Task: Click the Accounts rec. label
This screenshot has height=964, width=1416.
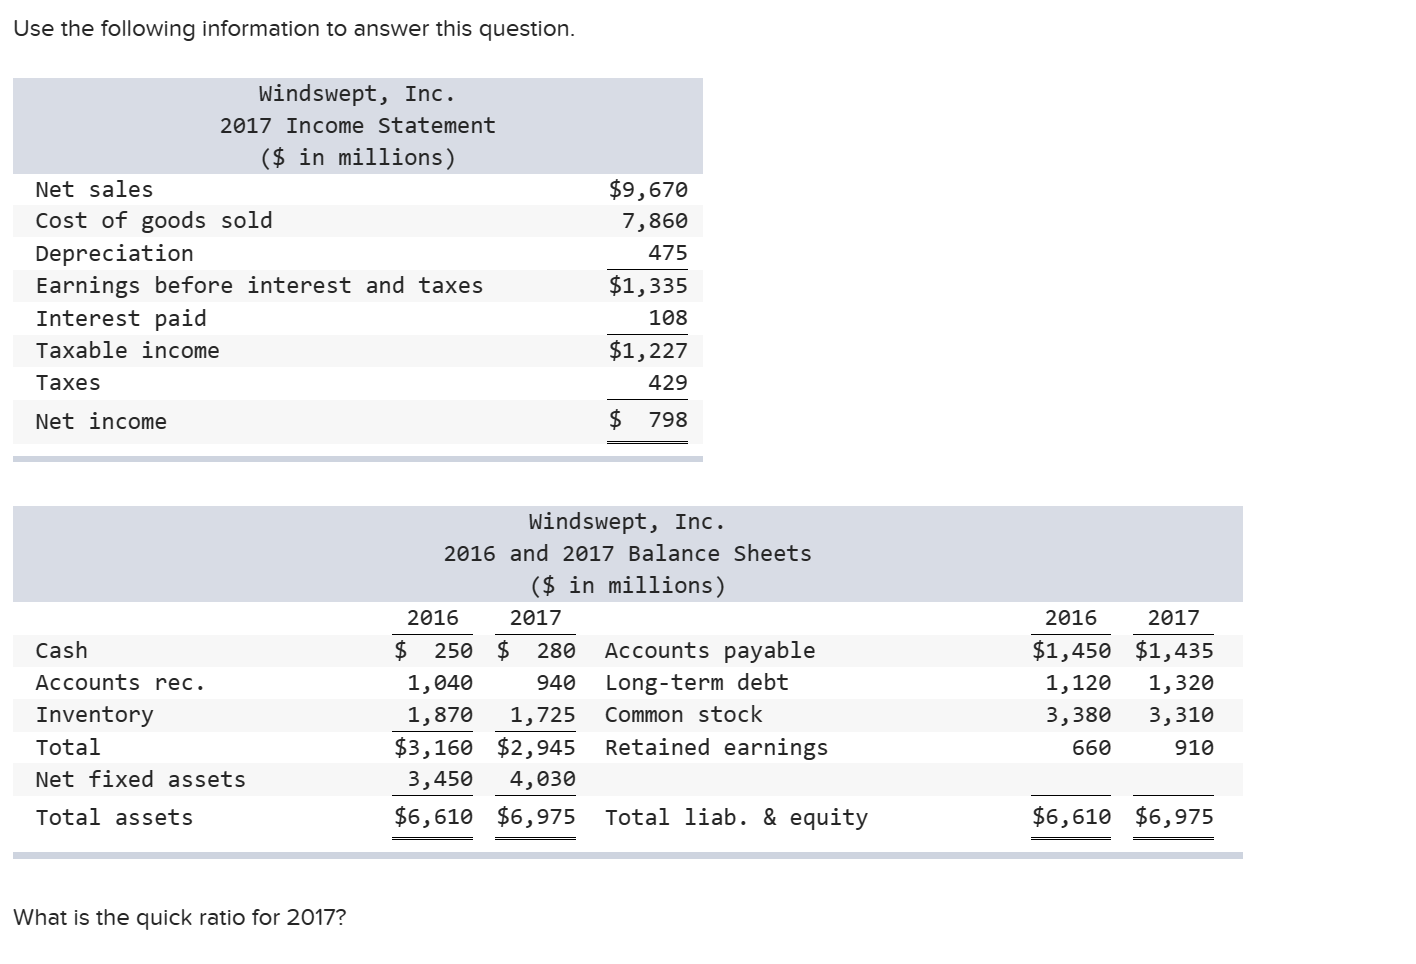Action: pos(120,683)
